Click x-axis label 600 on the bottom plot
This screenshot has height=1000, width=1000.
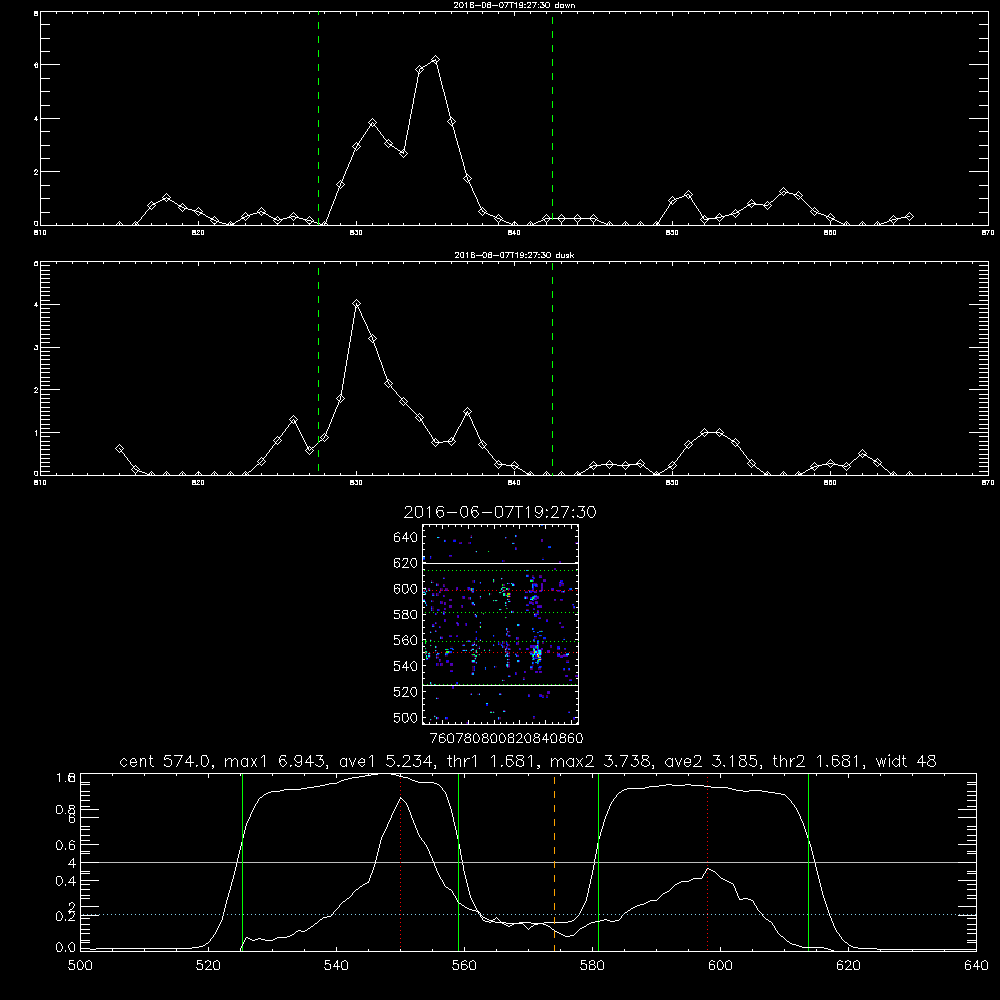click(720, 966)
